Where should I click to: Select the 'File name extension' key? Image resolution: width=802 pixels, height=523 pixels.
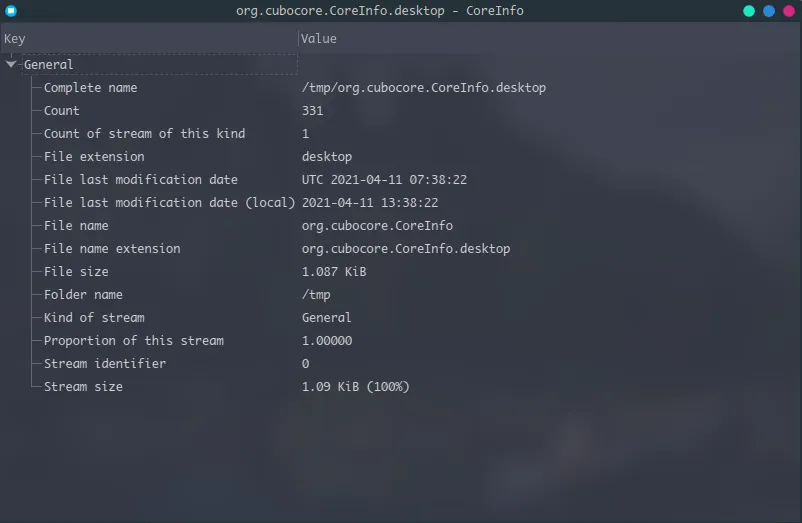[112, 248]
